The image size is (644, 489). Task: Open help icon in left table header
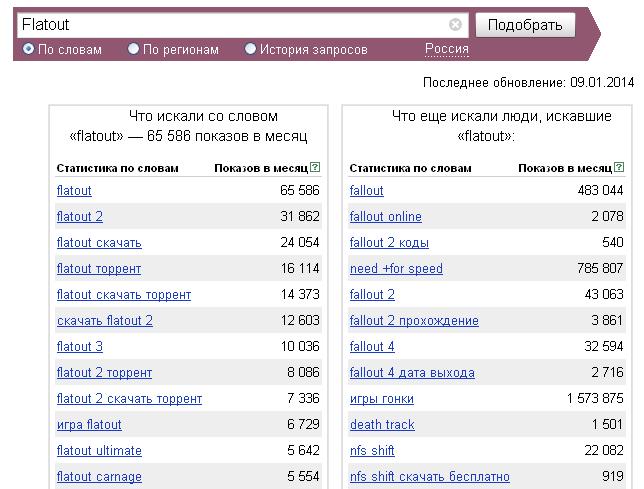[315, 167]
